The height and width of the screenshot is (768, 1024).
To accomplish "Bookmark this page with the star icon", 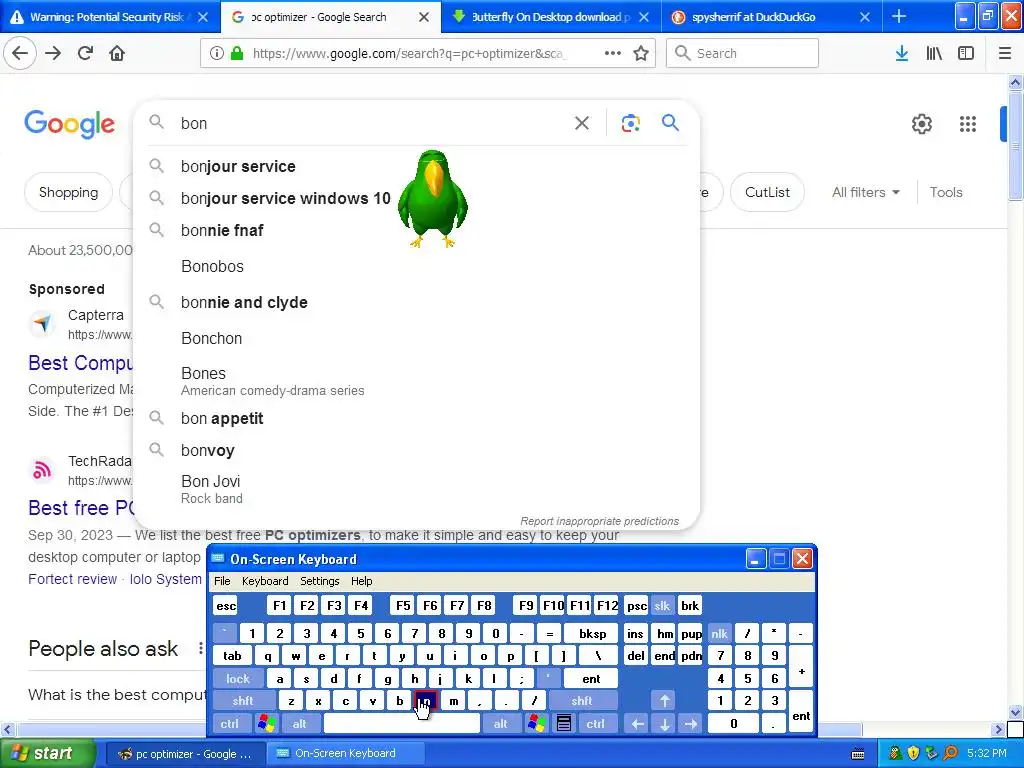I will tap(641, 54).
